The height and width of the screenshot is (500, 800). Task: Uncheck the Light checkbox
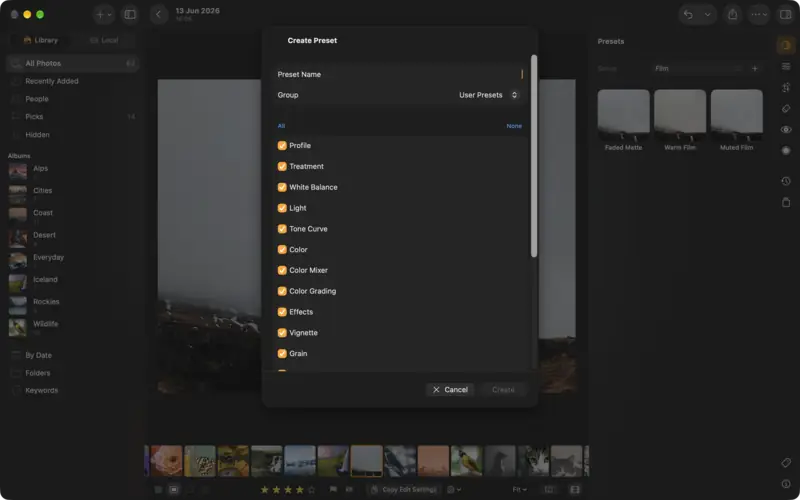[x=282, y=208]
